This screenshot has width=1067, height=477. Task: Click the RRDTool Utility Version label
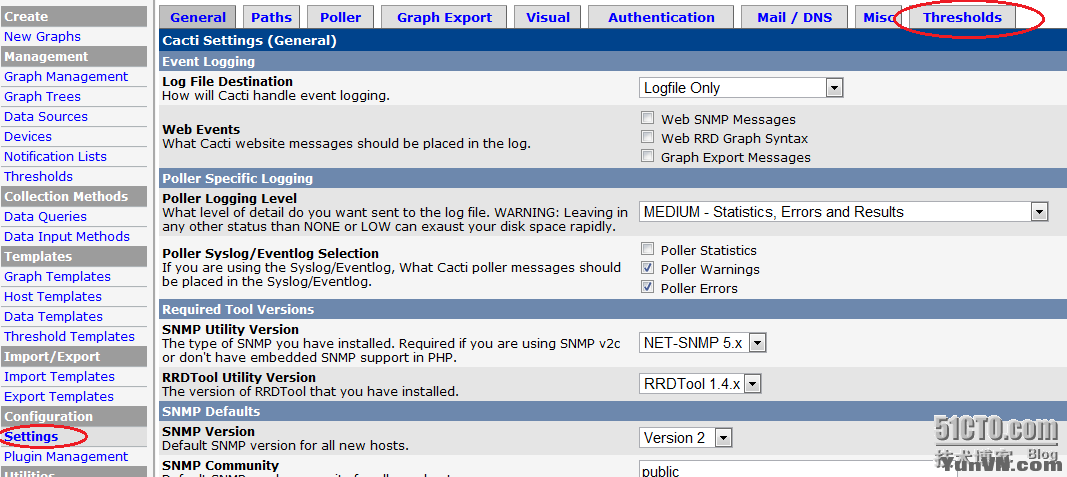click(239, 377)
